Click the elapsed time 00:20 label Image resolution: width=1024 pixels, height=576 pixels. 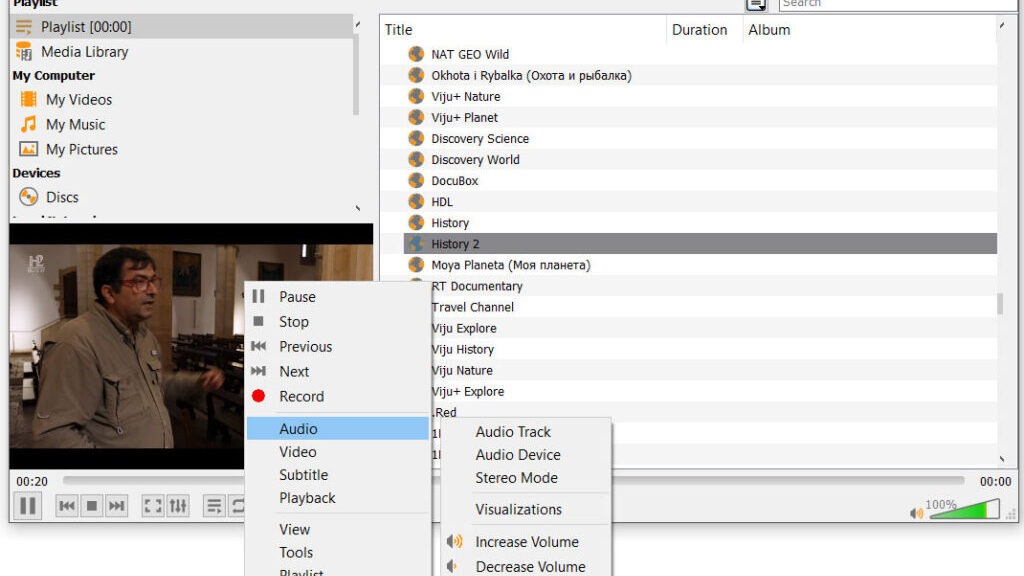click(32, 481)
